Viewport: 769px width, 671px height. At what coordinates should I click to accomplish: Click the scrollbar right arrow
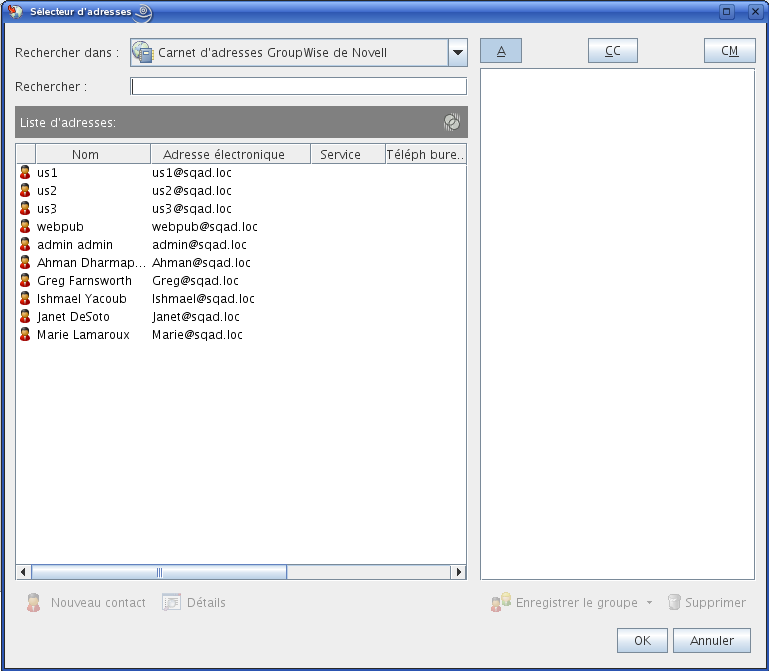click(459, 572)
